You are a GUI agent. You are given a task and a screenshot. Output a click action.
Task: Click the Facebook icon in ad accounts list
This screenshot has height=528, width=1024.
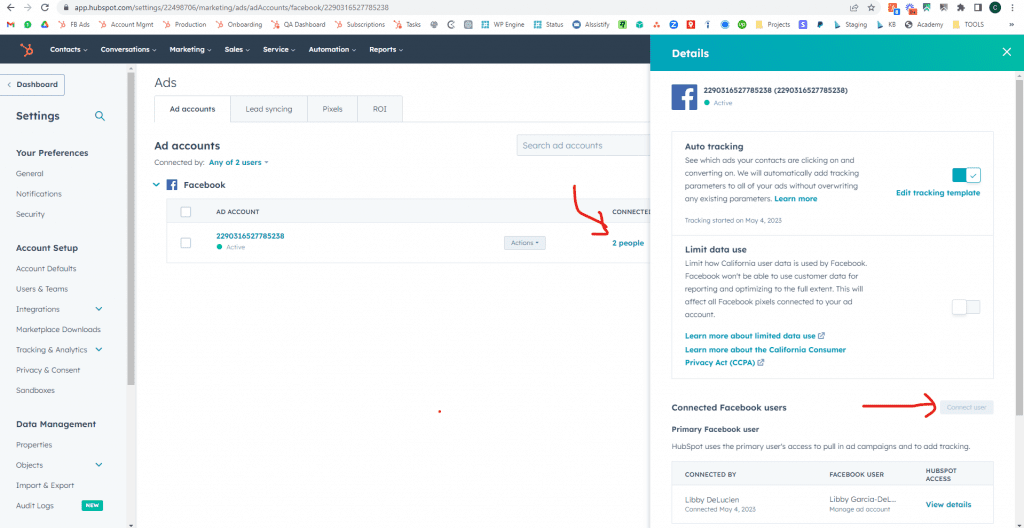(172, 185)
